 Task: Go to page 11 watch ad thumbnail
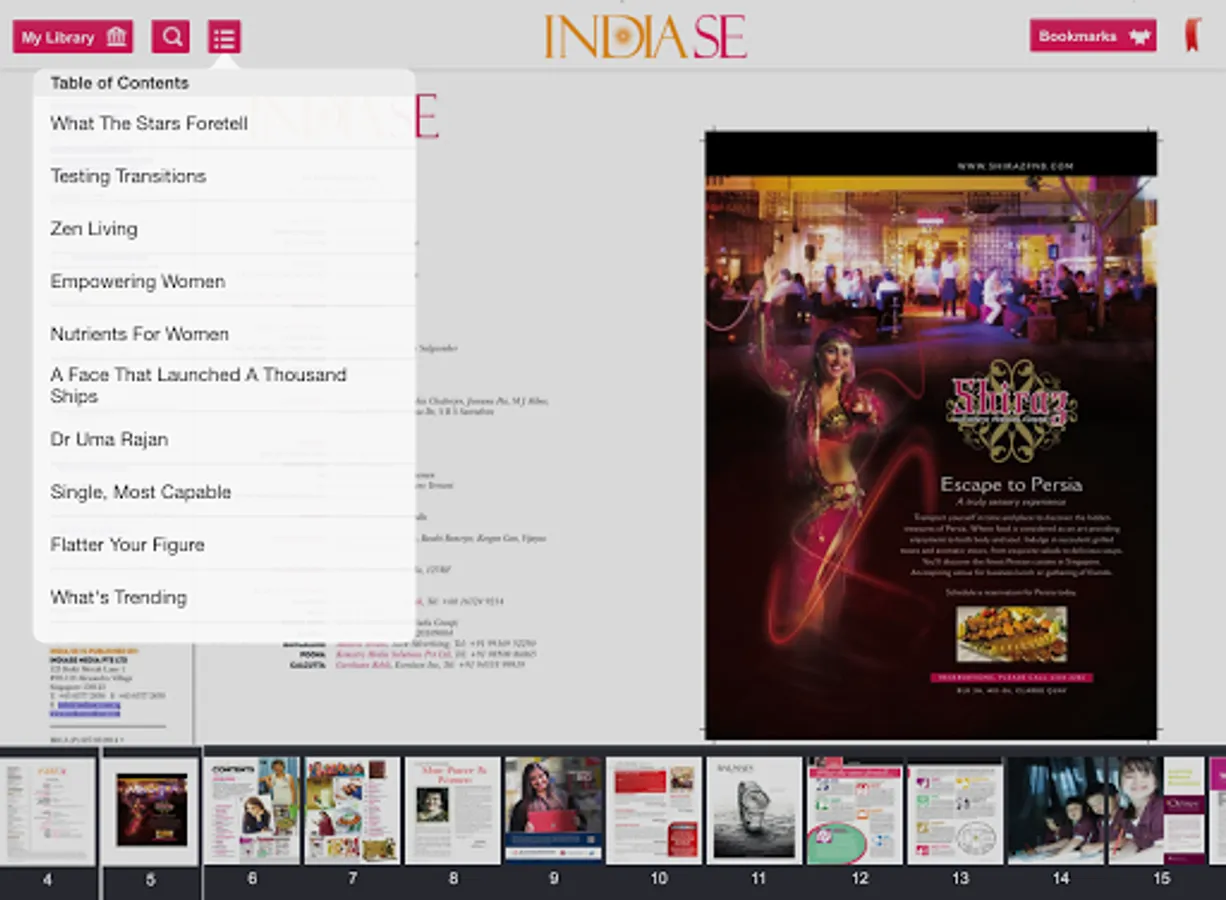[755, 811]
